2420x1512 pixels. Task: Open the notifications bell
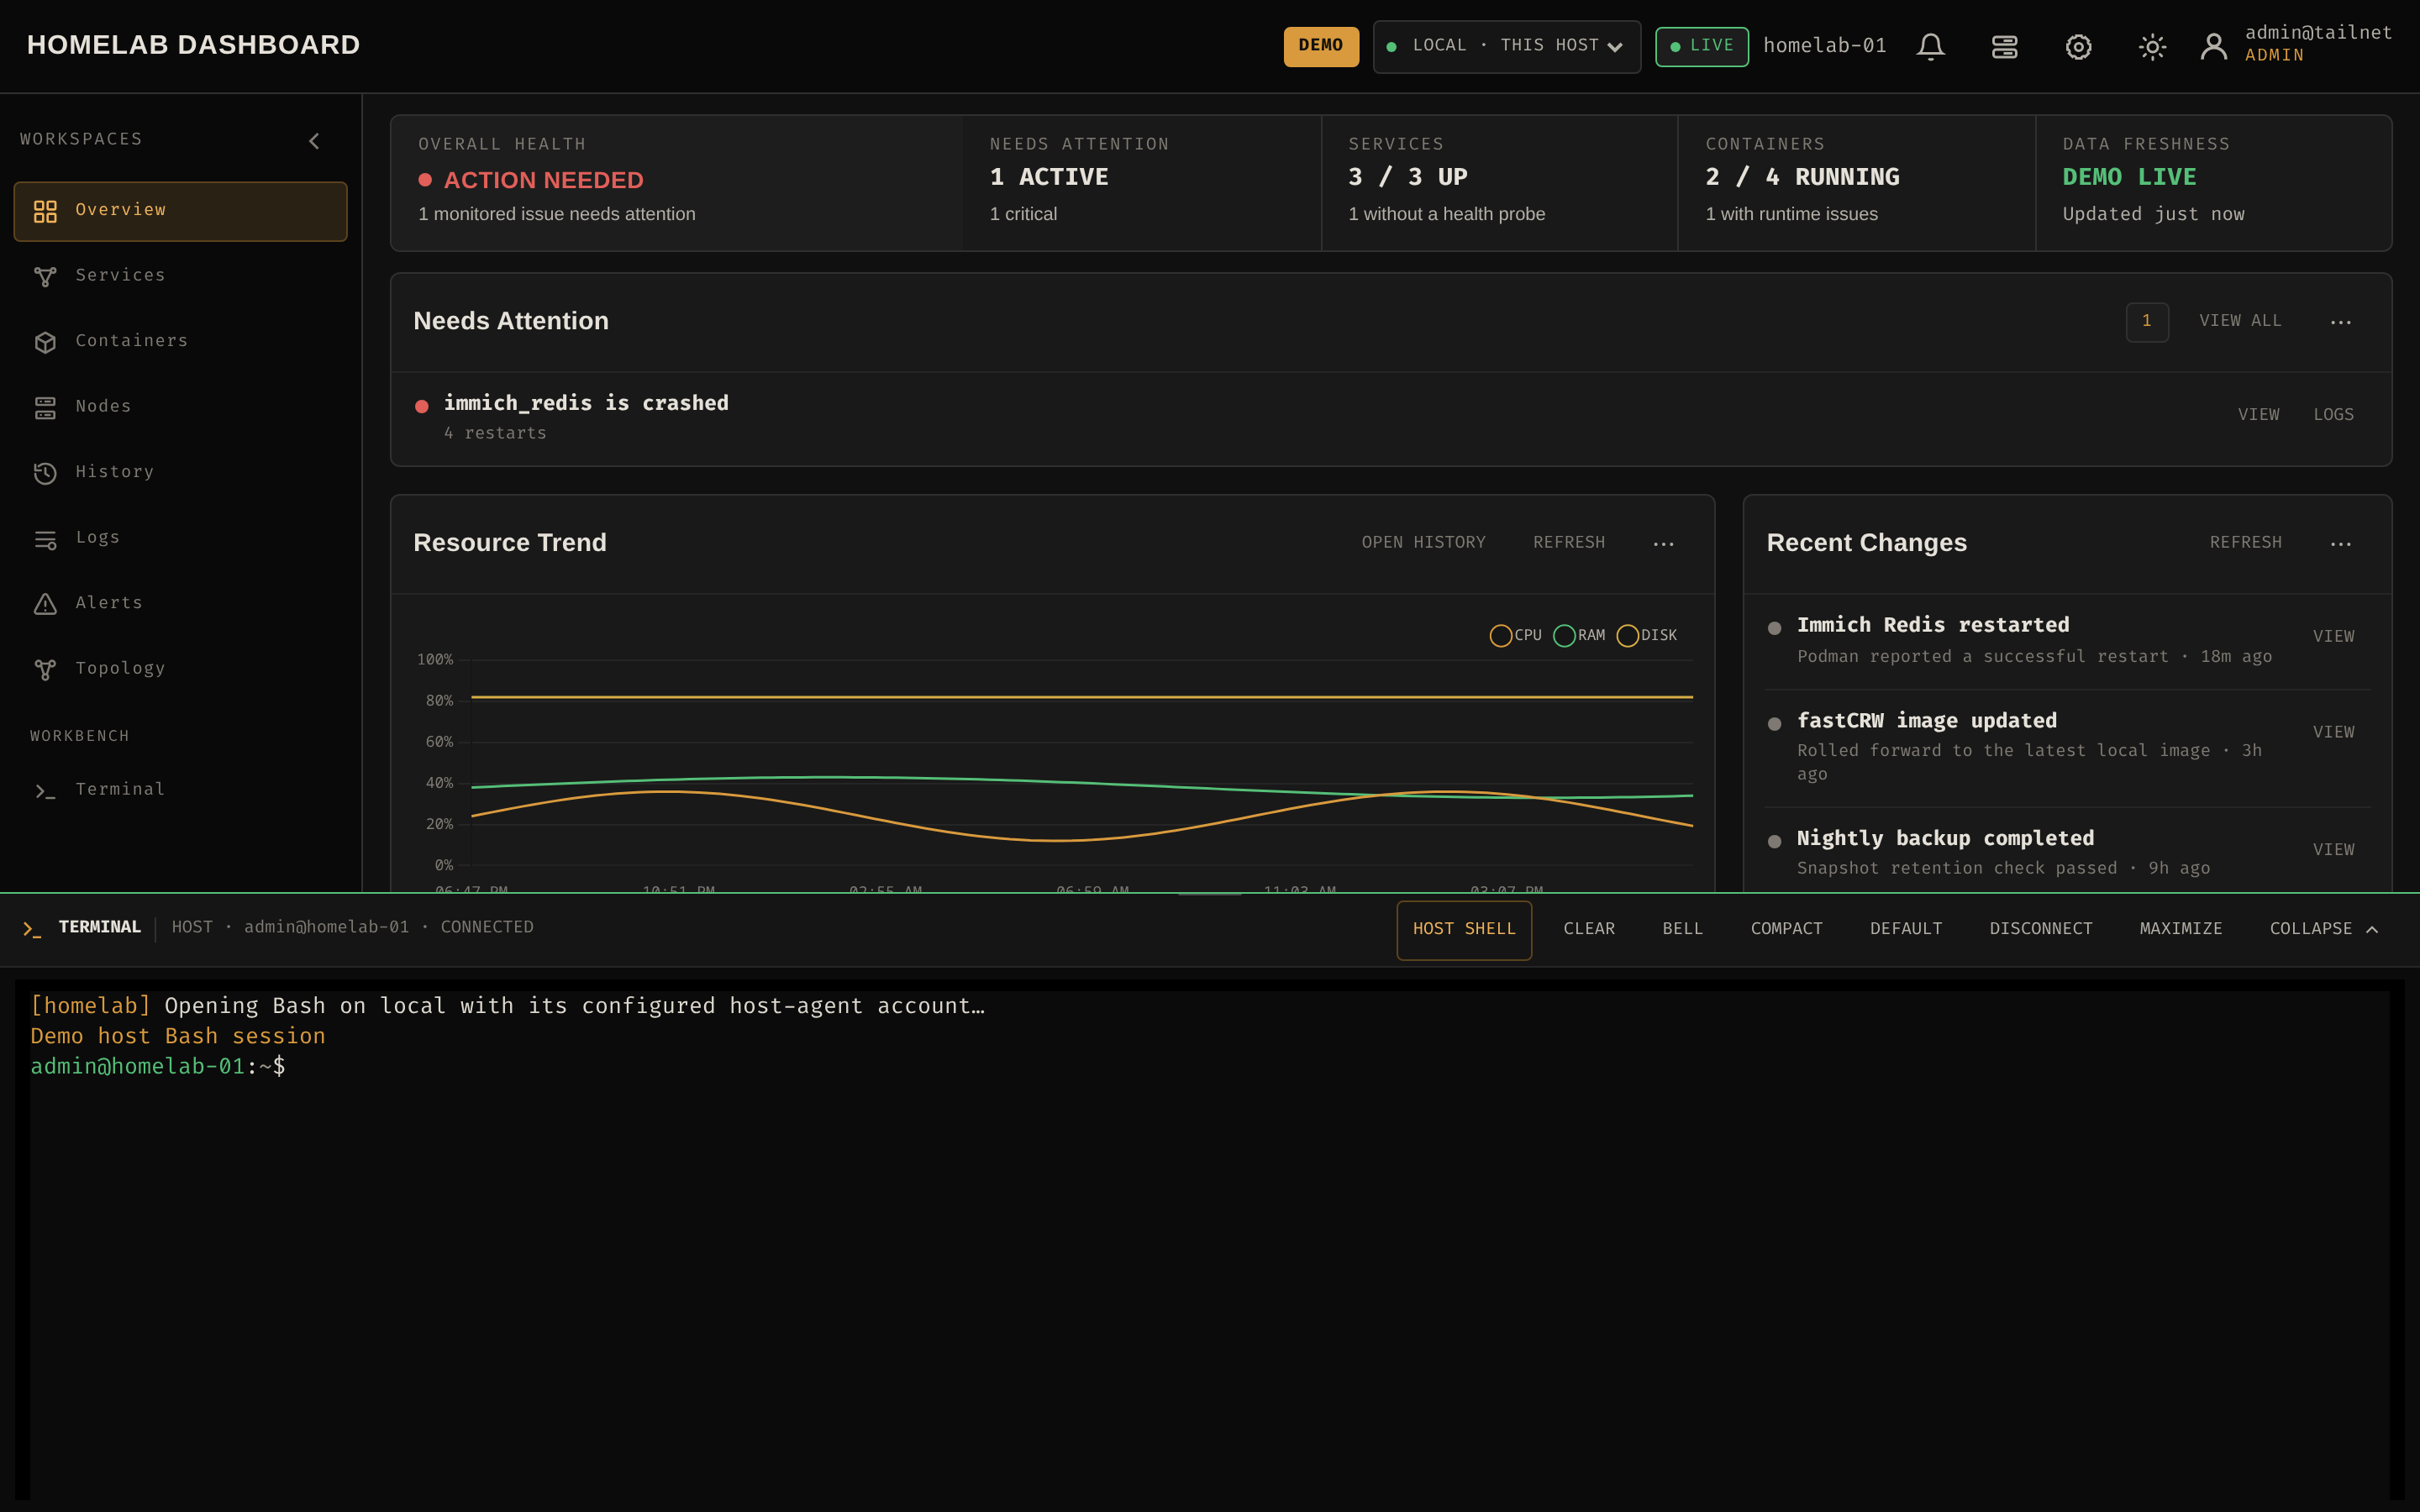click(x=1930, y=47)
